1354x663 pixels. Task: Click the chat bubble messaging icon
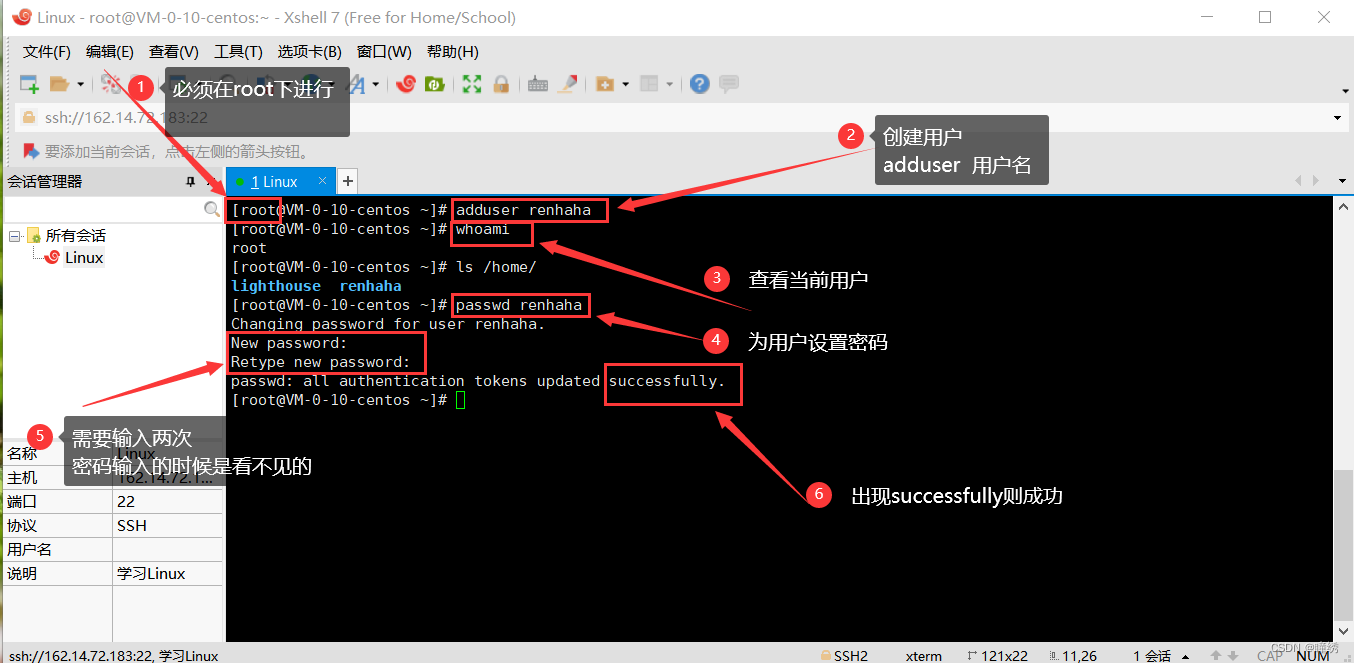(729, 84)
